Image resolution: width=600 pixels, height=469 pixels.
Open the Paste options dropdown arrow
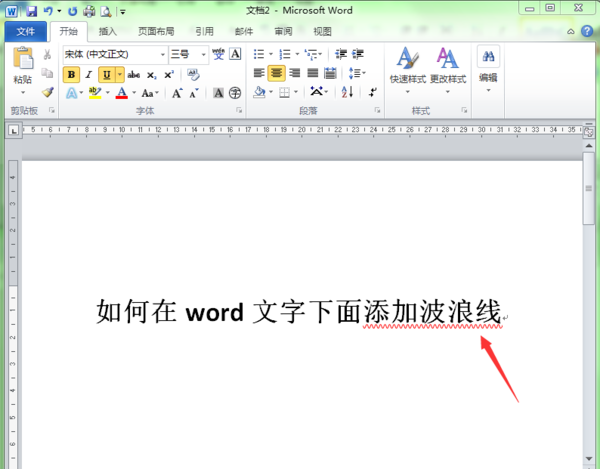pos(23,92)
